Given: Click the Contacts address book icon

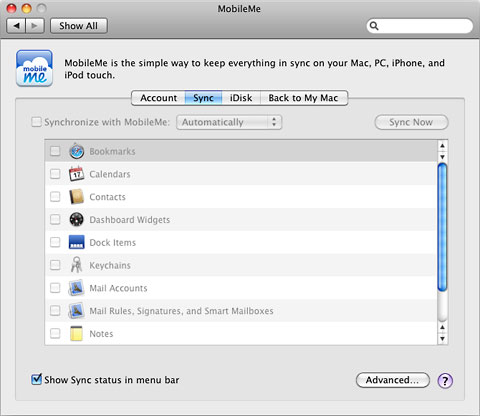Looking at the screenshot, I should pos(76,197).
